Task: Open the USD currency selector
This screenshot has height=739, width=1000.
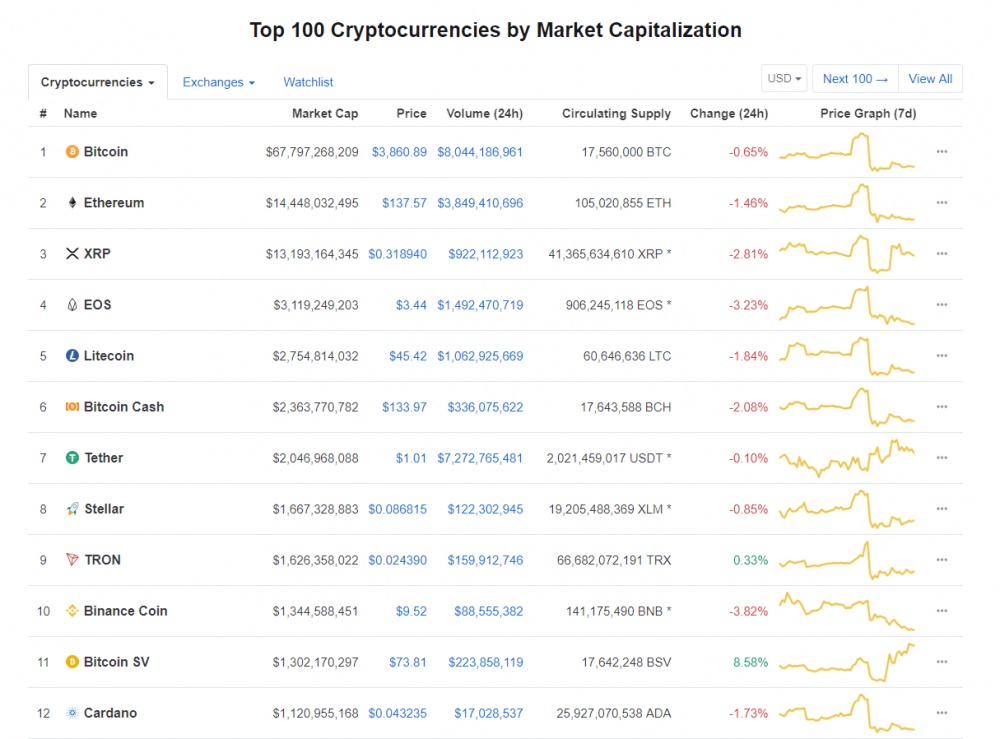Action: [784, 78]
